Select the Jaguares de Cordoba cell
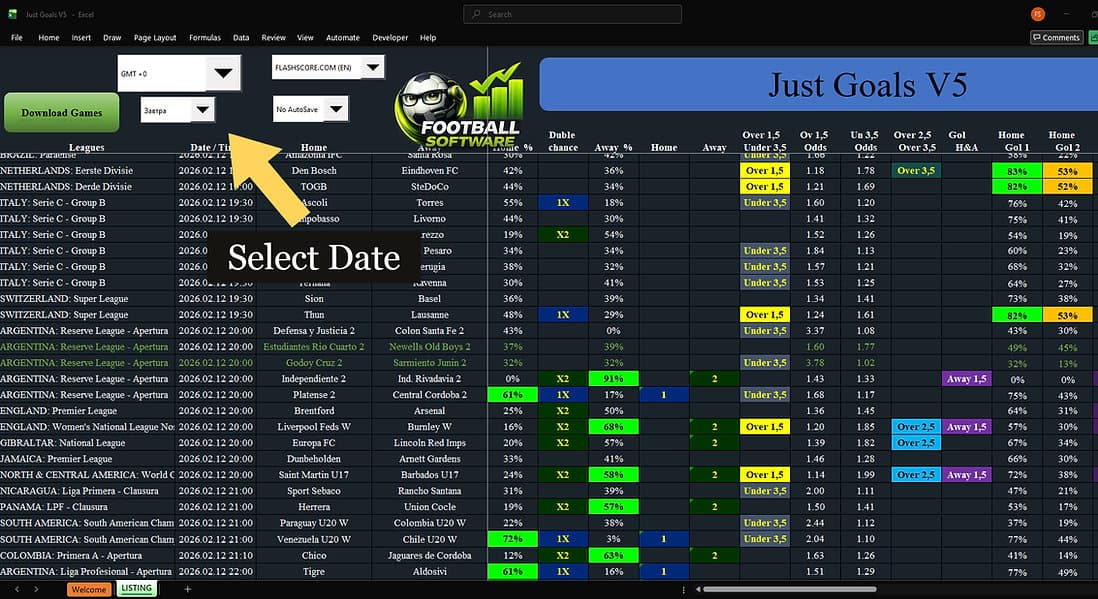 (429, 556)
